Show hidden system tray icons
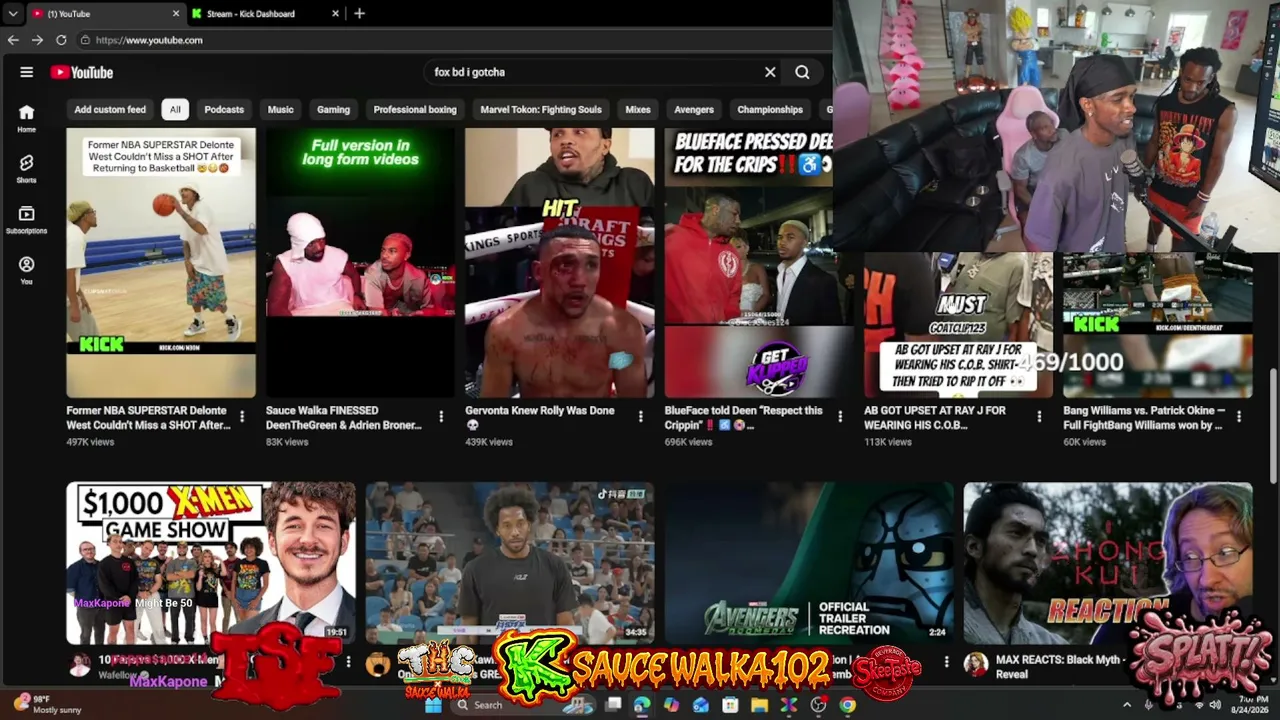Screen dimensions: 1280x720 (1127, 705)
